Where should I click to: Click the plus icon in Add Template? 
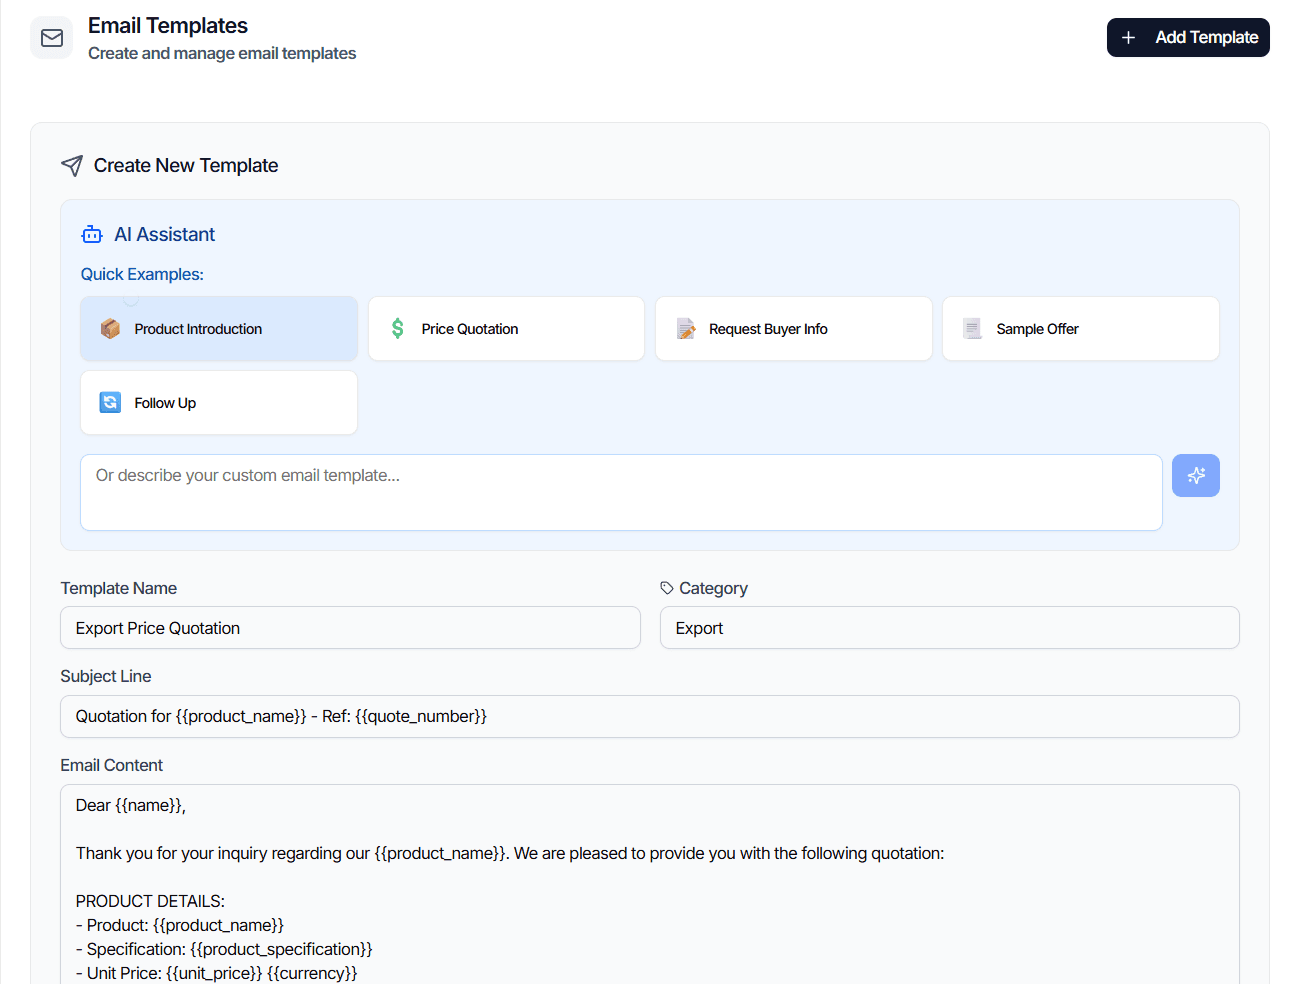click(1128, 38)
